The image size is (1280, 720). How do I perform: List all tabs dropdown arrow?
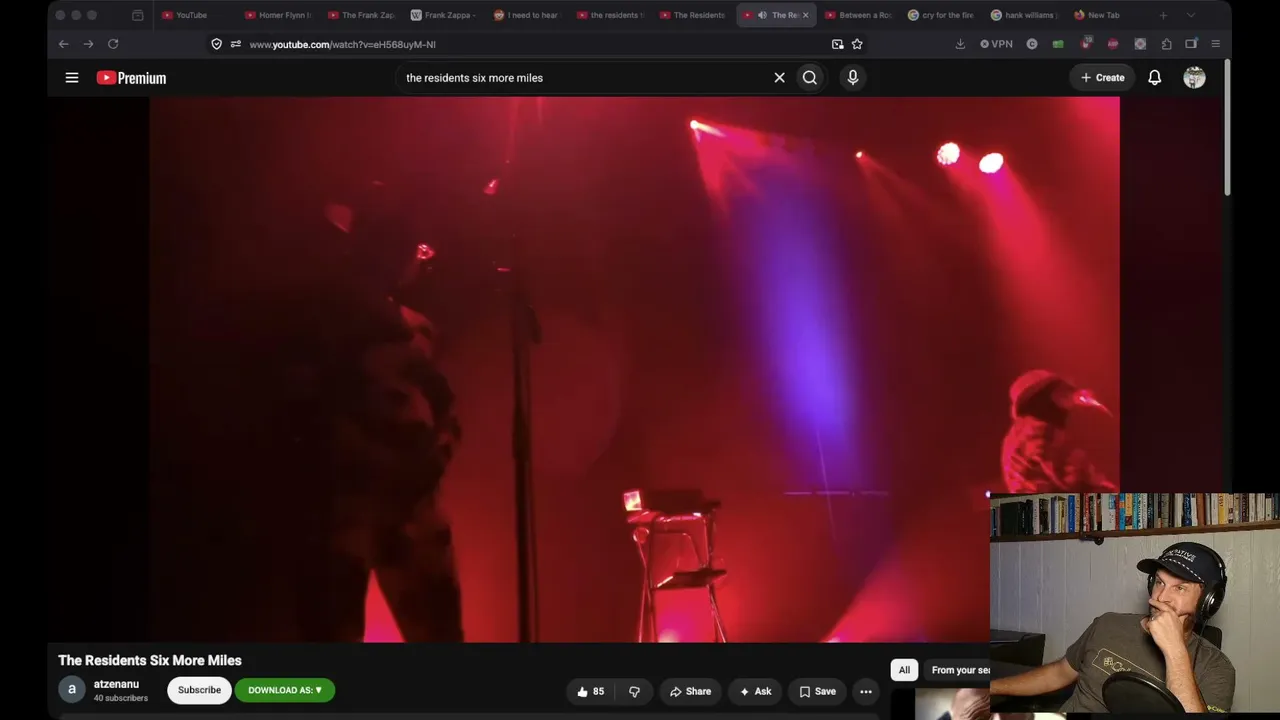(1190, 15)
